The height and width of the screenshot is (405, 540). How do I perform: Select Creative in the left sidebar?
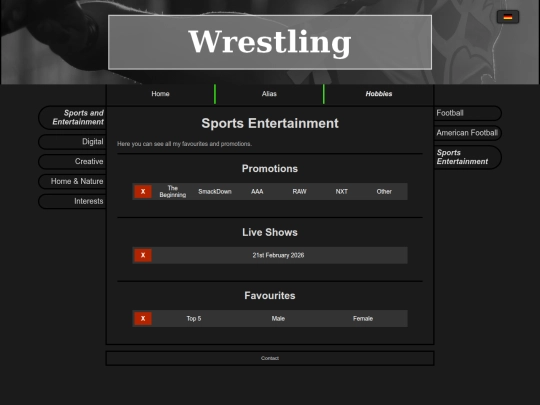(x=73, y=162)
